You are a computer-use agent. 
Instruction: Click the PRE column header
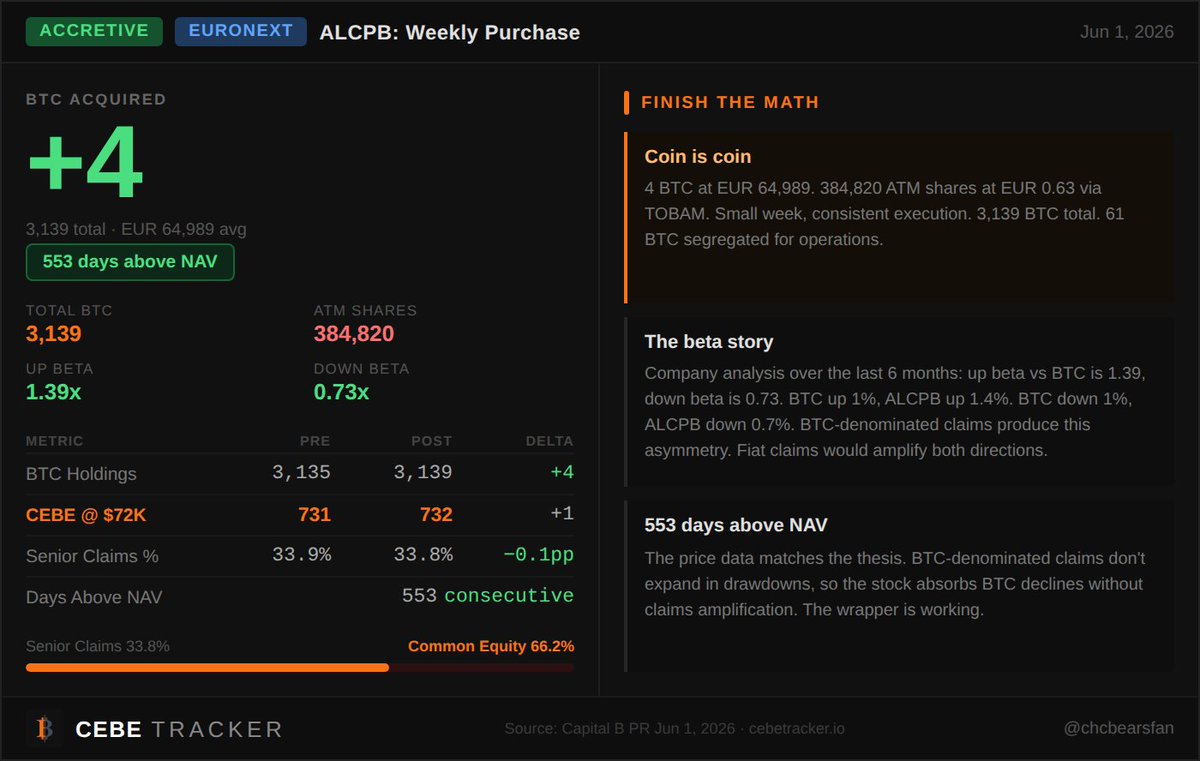316,441
